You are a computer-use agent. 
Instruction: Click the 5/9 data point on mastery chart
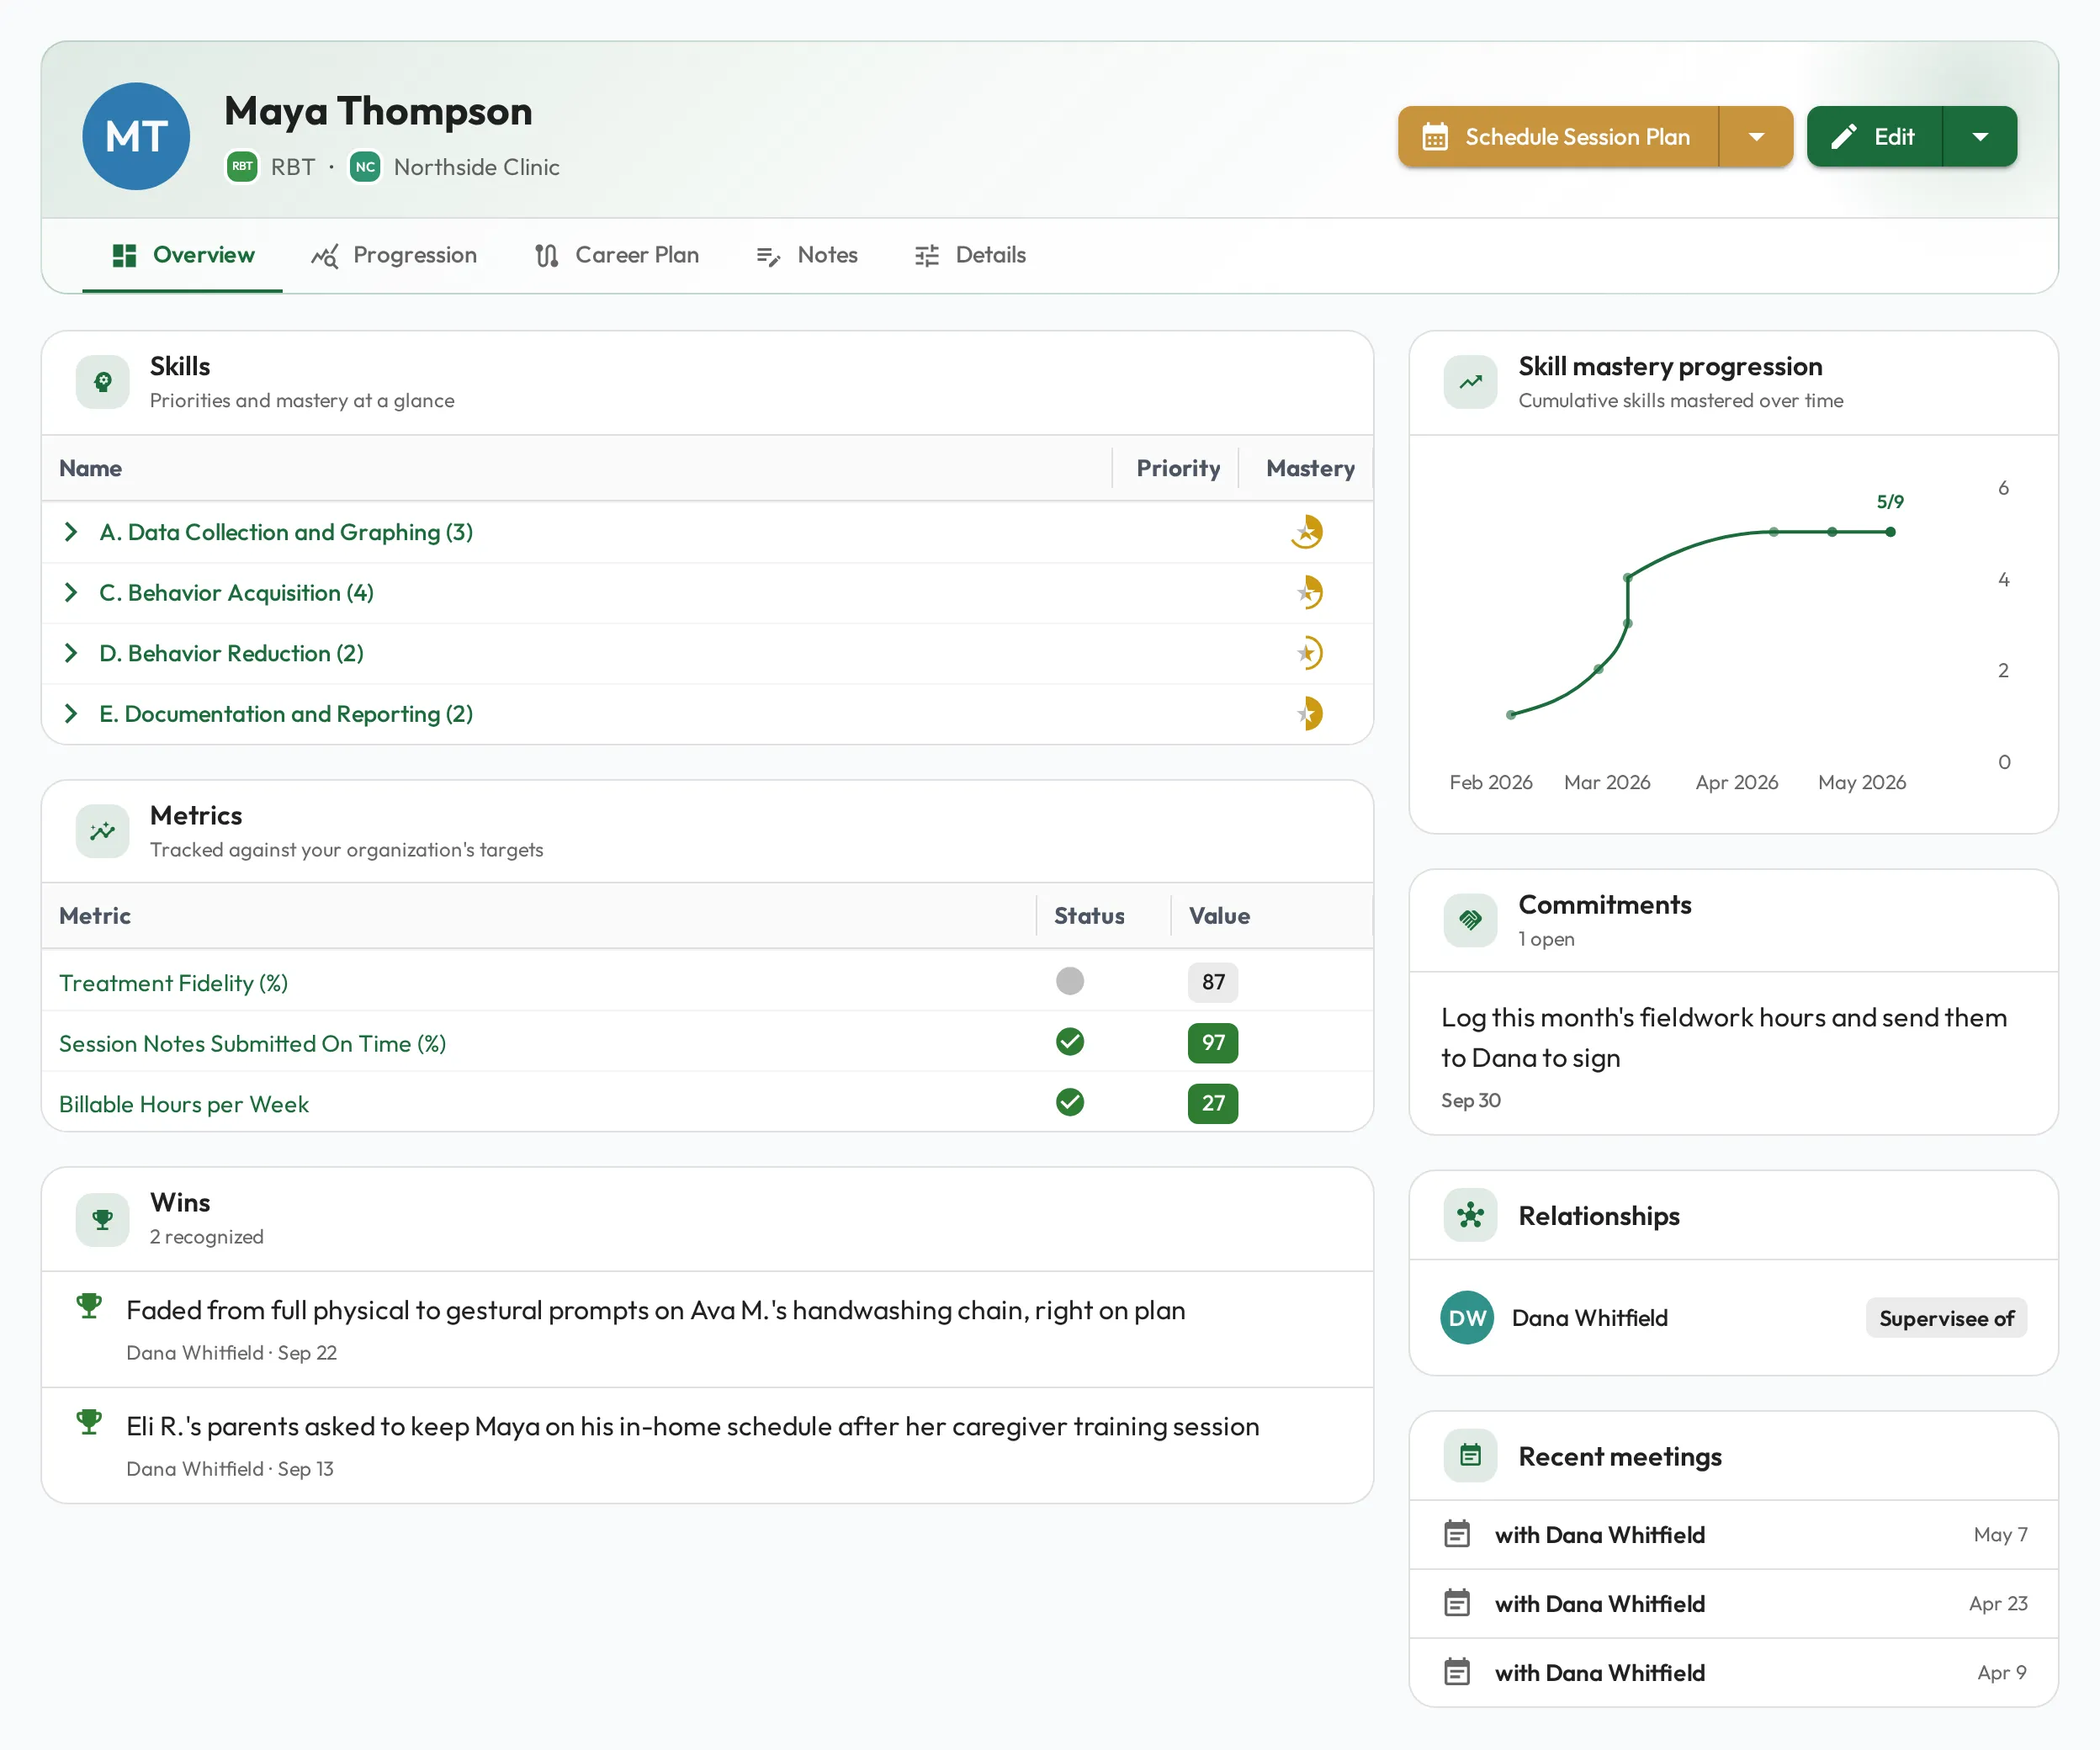coord(1890,532)
